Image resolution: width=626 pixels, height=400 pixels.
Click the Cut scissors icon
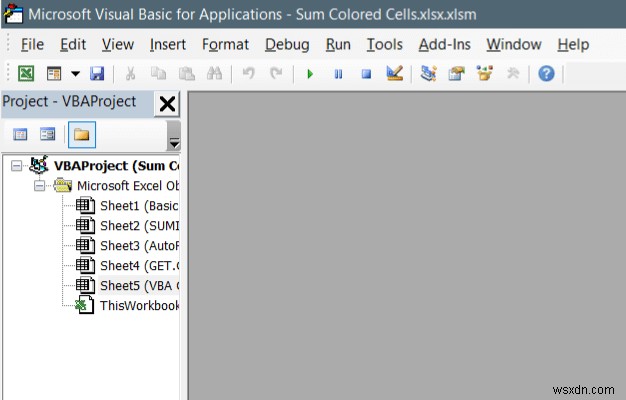pos(130,74)
